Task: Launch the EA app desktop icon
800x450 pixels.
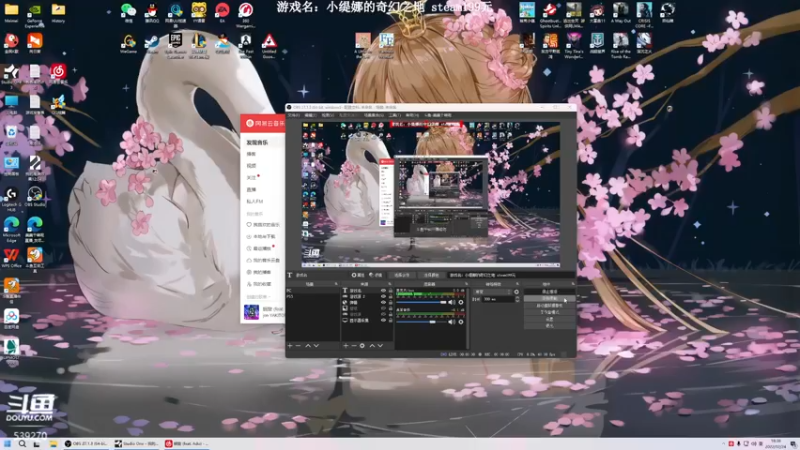Action: (222, 13)
